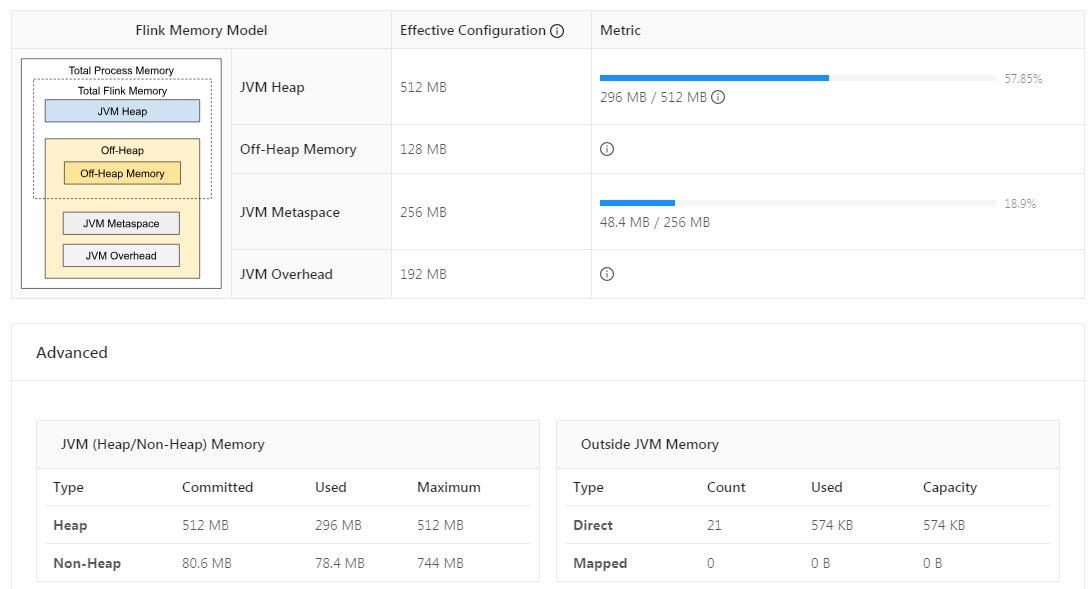This screenshot has width=1089, height=589.
Task: Click the JVM Metaspace configured value 256 MB
Action: point(423,213)
